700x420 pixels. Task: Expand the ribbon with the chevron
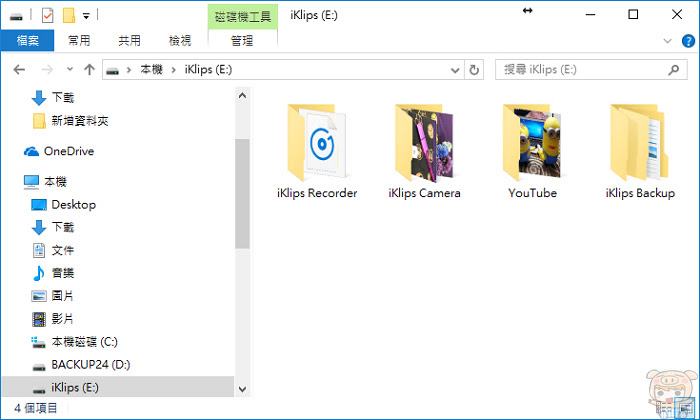[667, 41]
